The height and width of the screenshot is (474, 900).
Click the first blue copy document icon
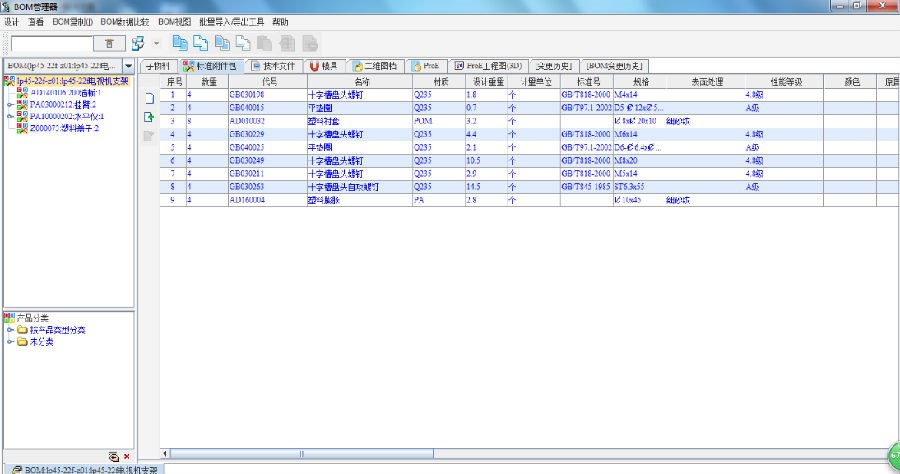[180, 43]
